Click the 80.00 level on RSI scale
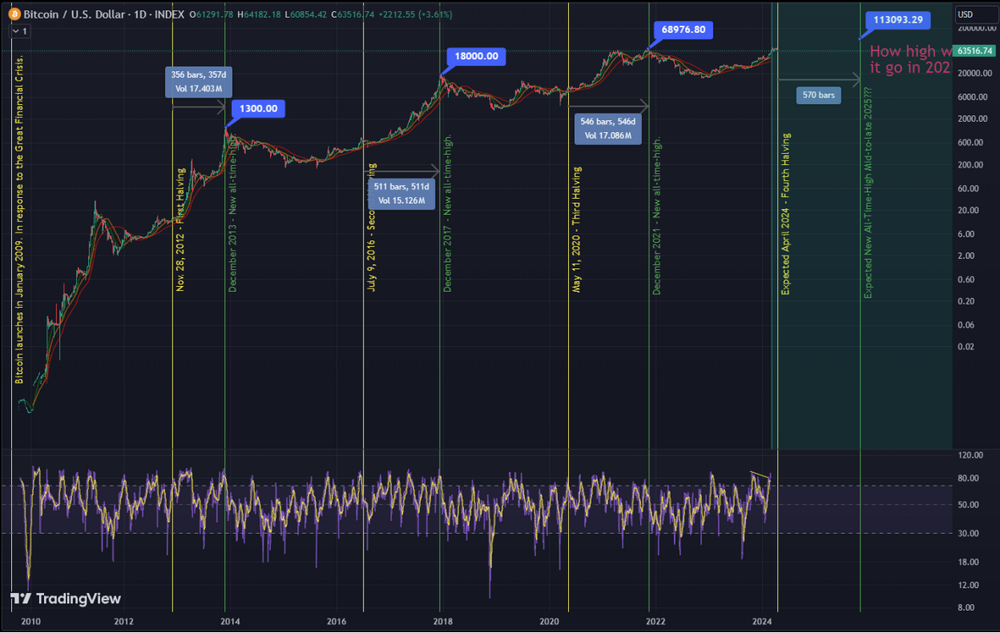The width and height of the screenshot is (1000, 633). (x=966, y=478)
